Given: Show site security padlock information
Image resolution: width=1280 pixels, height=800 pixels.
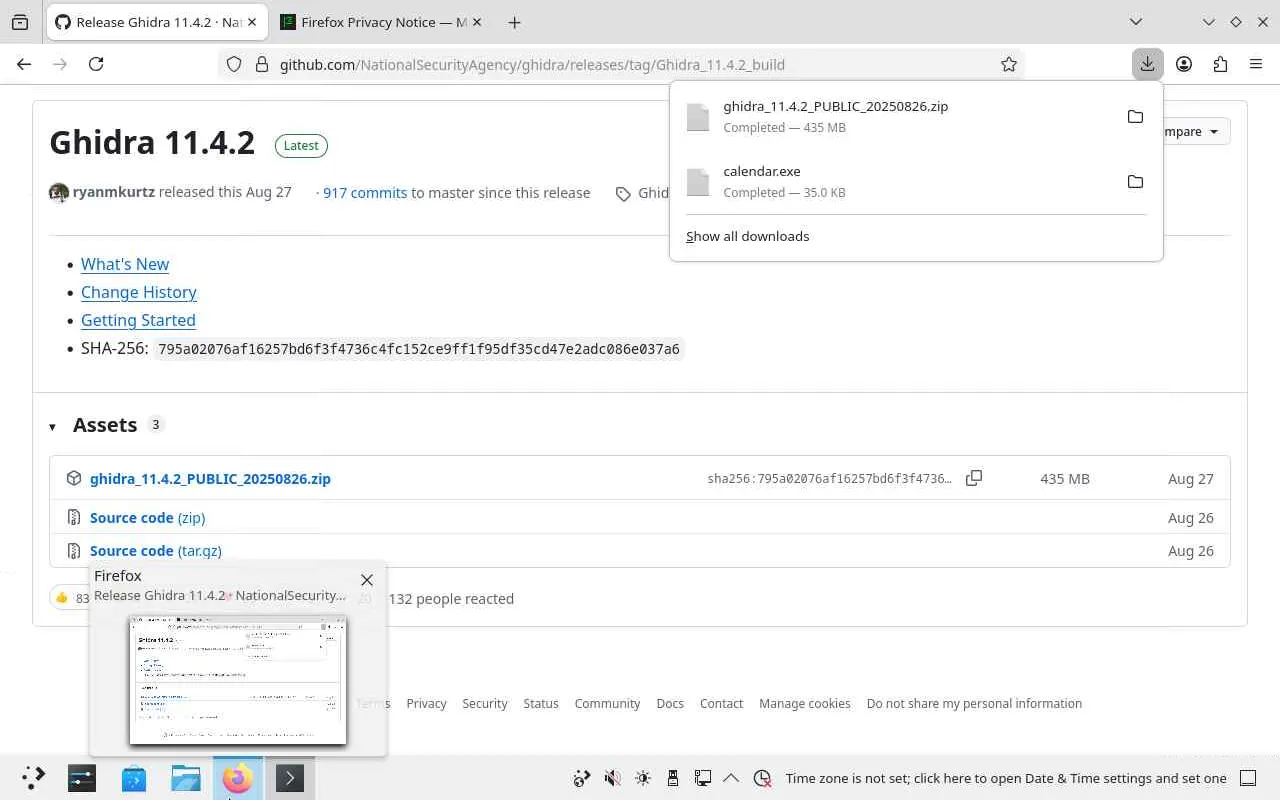Looking at the screenshot, I should pyautogui.click(x=262, y=64).
